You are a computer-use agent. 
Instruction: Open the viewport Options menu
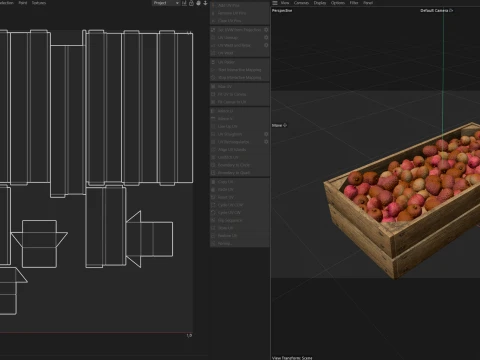[338, 3]
